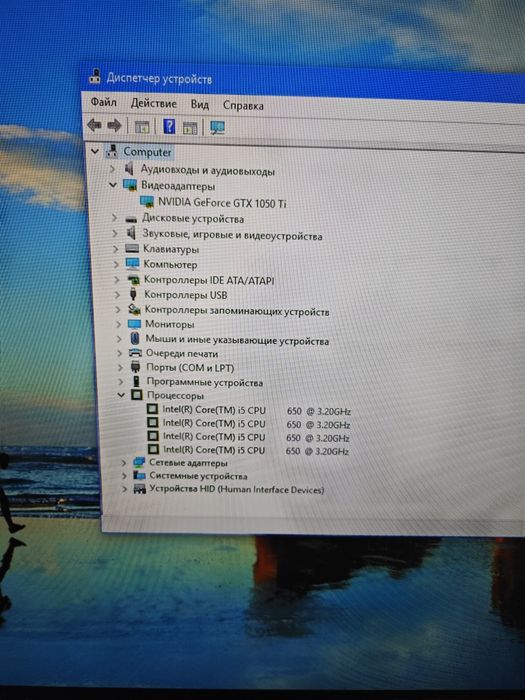
Task: Click the Device Manager title bar icon
Action: click(94, 76)
